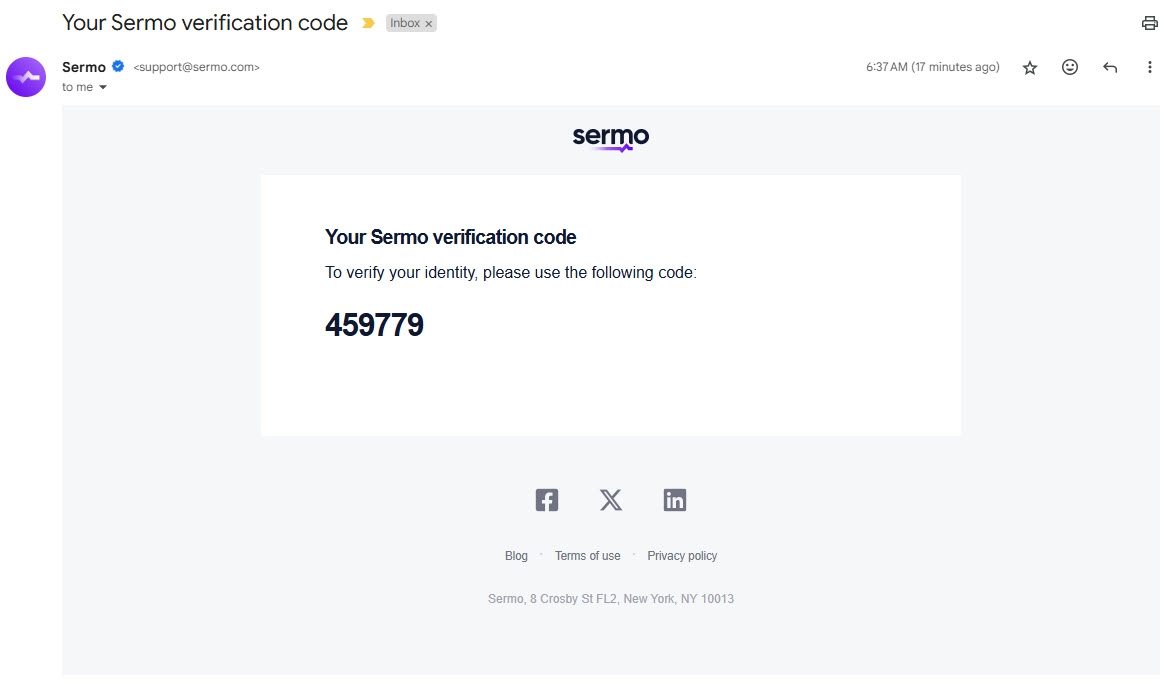Click the support@sermo.com sender address
Image resolution: width=1168 pixels, height=687 pixels.
pyautogui.click(x=197, y=67)
